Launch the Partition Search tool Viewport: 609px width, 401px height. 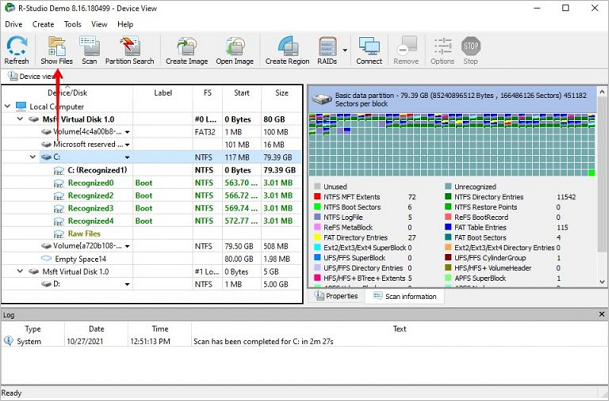(130, 50)
